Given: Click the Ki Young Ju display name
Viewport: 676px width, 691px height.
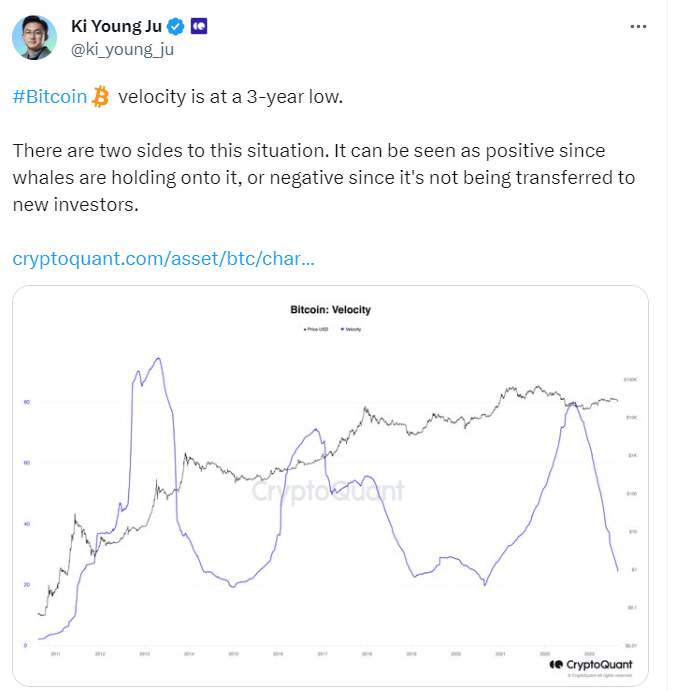Looking at the screenshot, I should coord(116,26).
